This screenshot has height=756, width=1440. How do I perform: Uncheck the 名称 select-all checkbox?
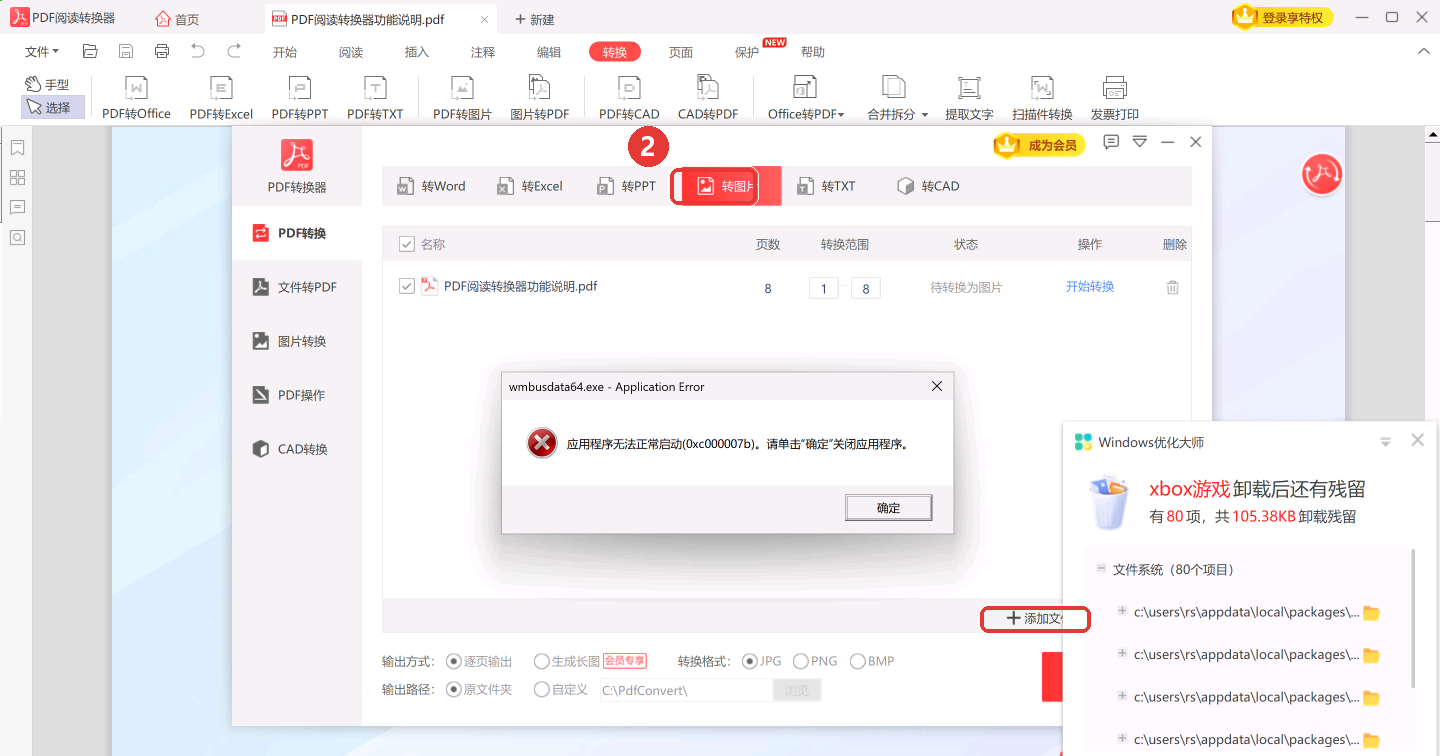[x=407, y=244]
